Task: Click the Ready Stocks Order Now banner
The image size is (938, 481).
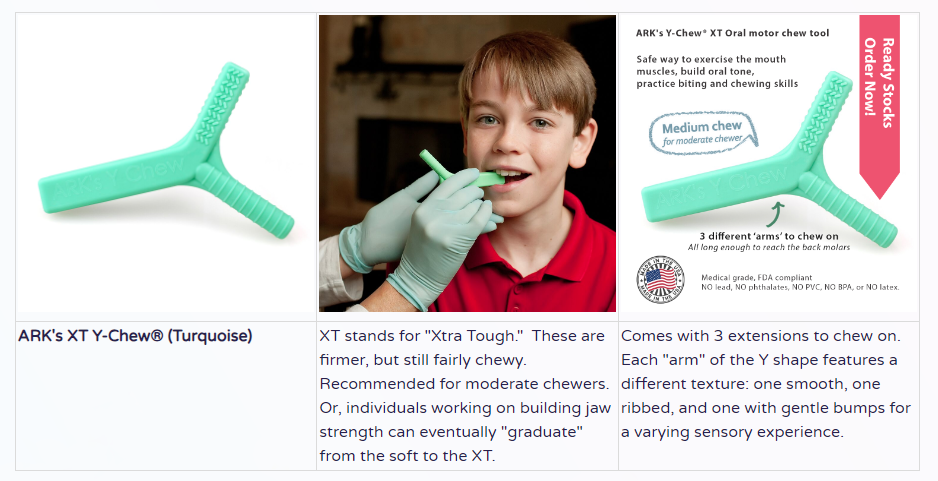Action: [x=879, y=106]
